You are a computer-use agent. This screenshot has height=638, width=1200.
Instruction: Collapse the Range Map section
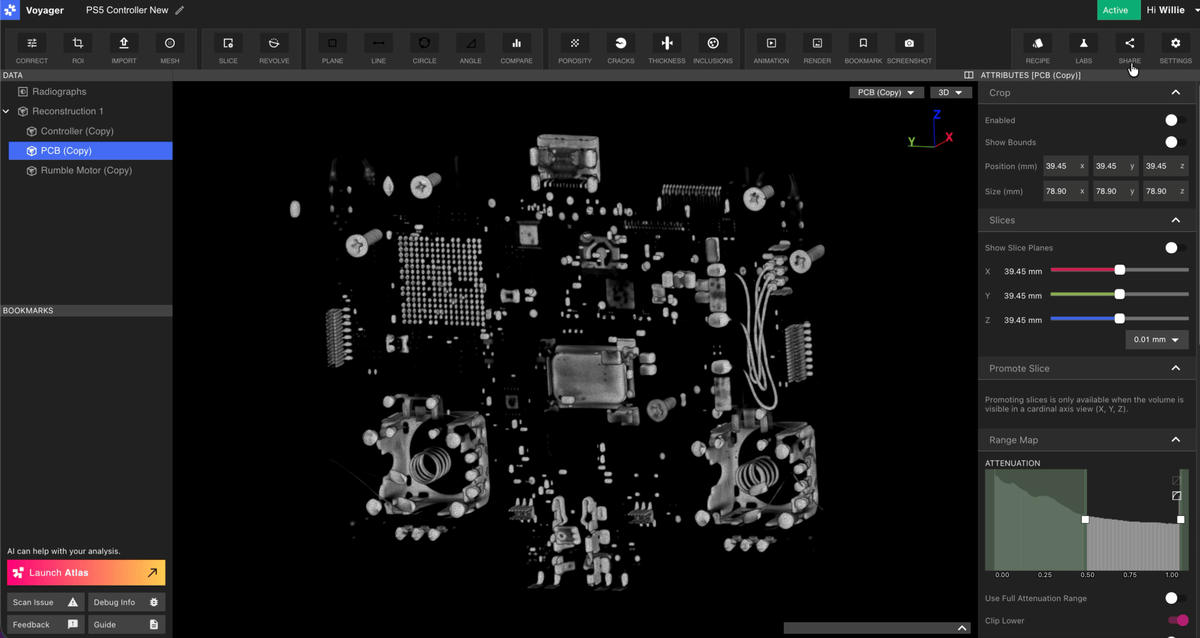point(1176,440)
